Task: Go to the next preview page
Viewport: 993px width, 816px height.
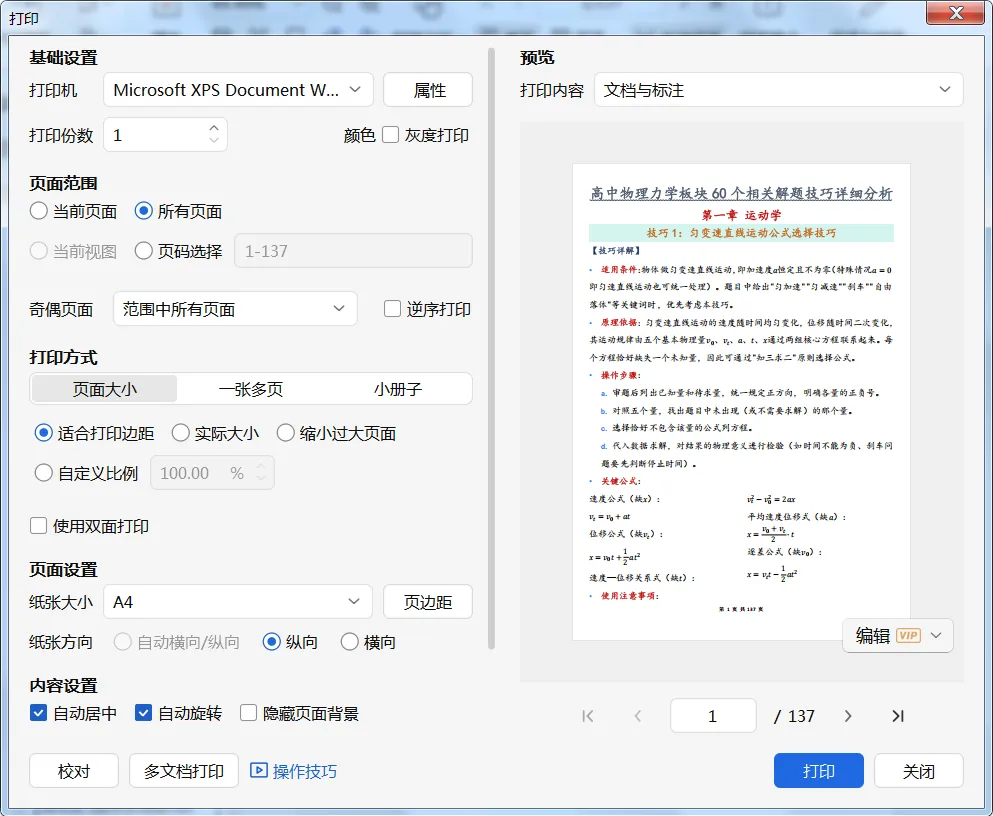Action: [x=848, y=716]
